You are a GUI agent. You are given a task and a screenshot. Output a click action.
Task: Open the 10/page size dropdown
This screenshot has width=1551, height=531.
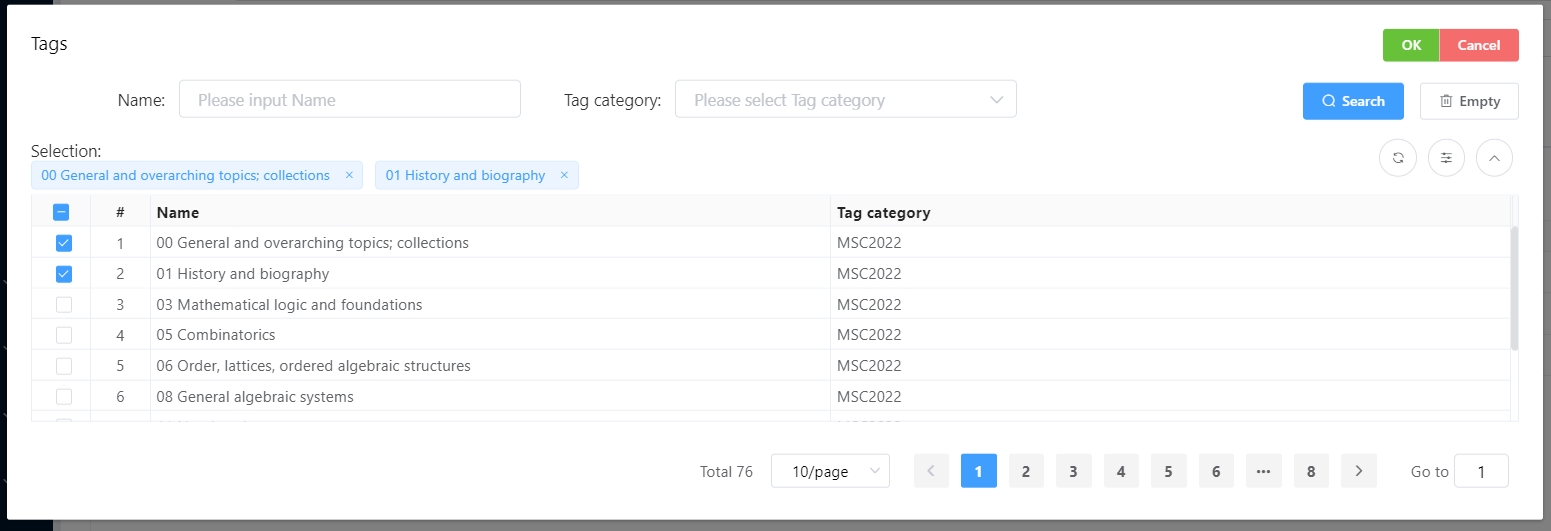click(x=830, y=471)
